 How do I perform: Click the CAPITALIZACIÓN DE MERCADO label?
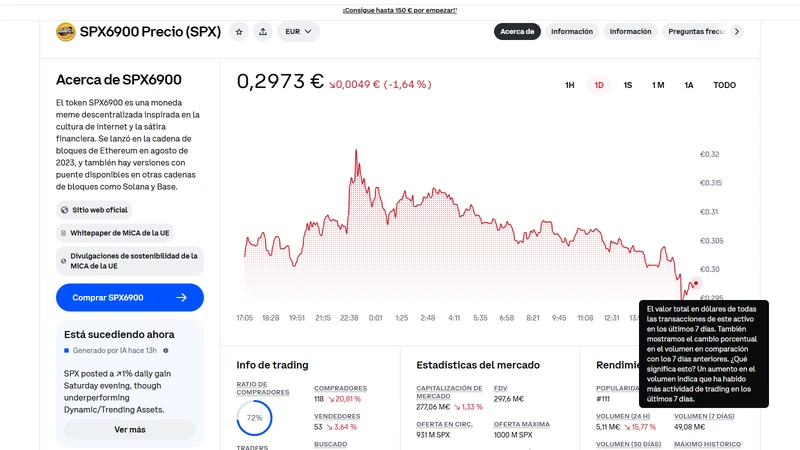[x=449, y=392]
